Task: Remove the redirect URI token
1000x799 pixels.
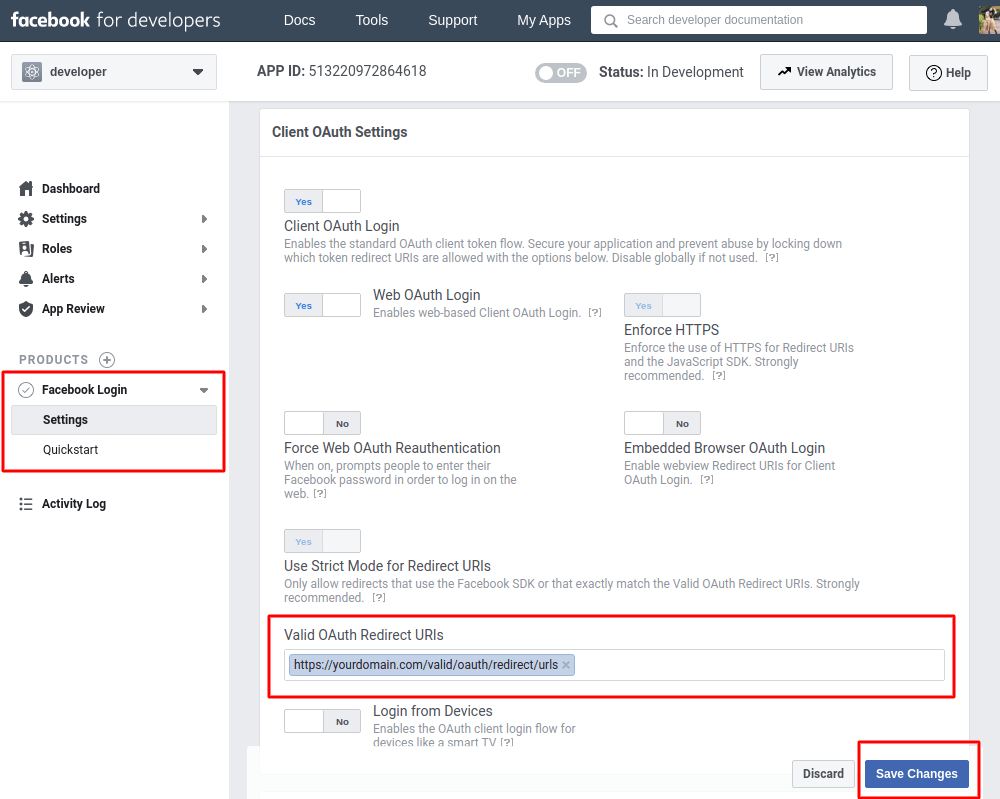Action: [x=566, y=664]
